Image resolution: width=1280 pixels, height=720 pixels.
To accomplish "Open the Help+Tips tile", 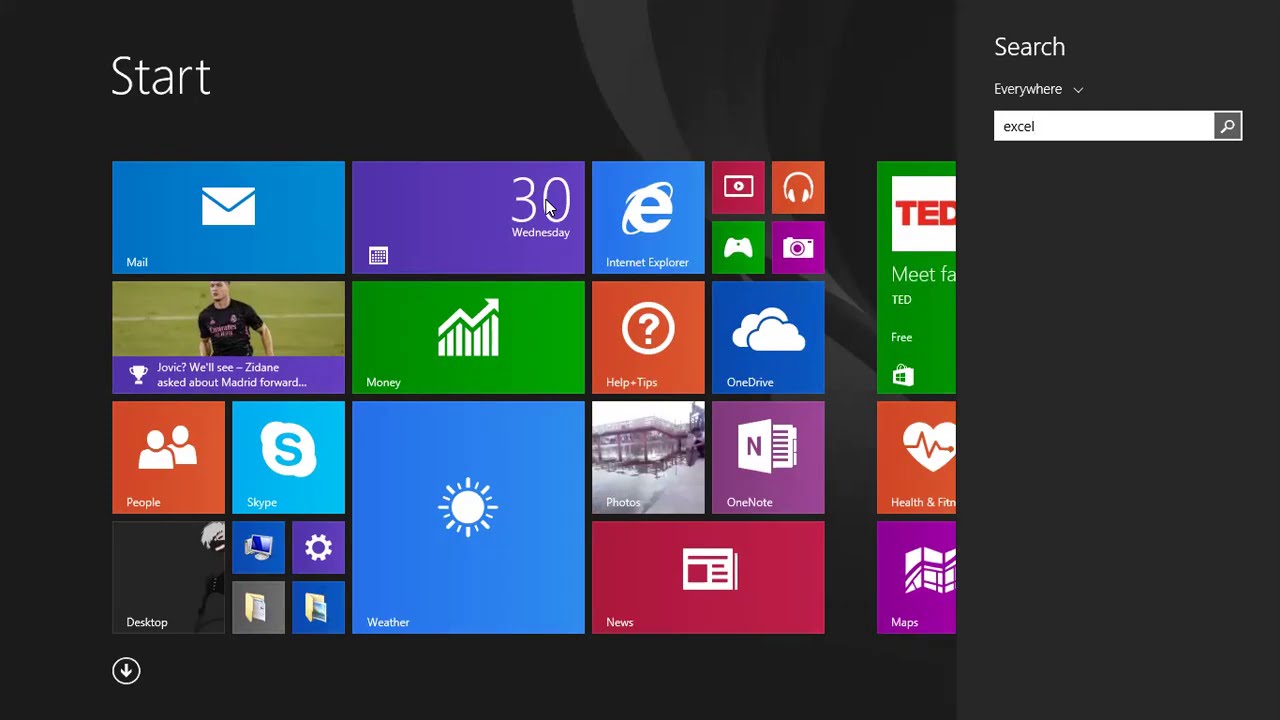I will (648, 337).
